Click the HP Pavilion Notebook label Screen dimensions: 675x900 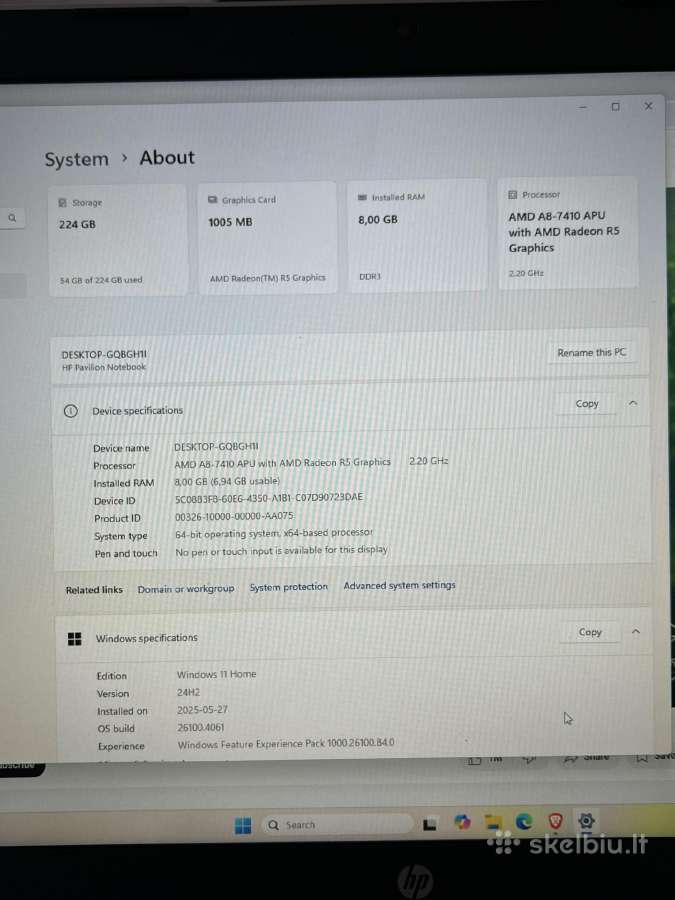tap(104, 367)
